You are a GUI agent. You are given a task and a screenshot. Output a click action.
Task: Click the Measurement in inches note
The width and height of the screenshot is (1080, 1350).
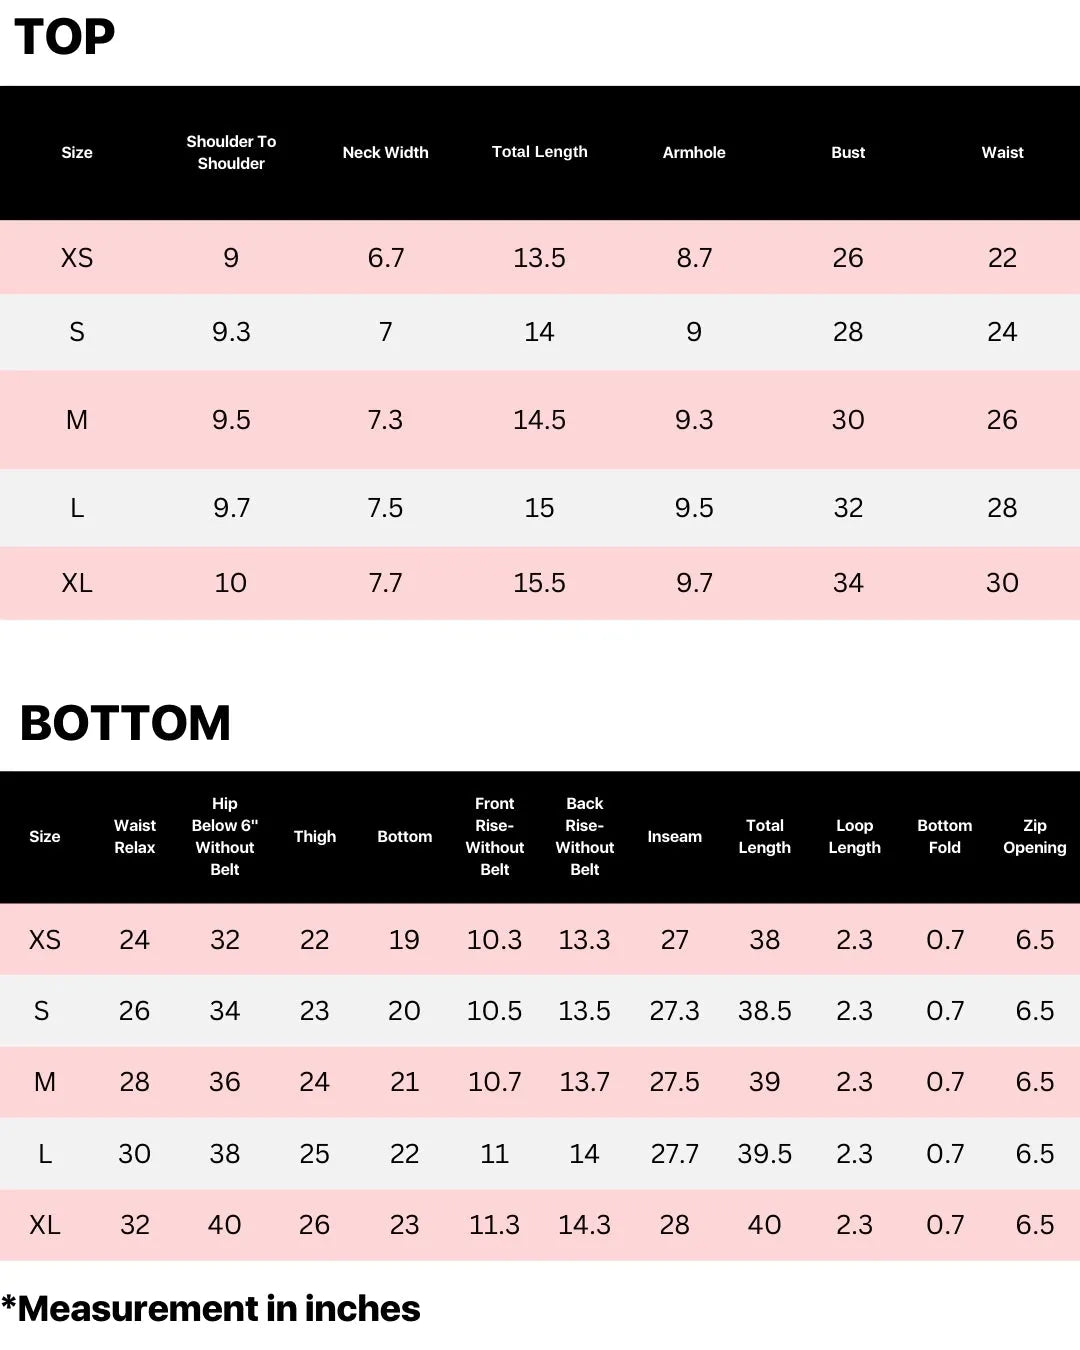[x=211, y=1308]
